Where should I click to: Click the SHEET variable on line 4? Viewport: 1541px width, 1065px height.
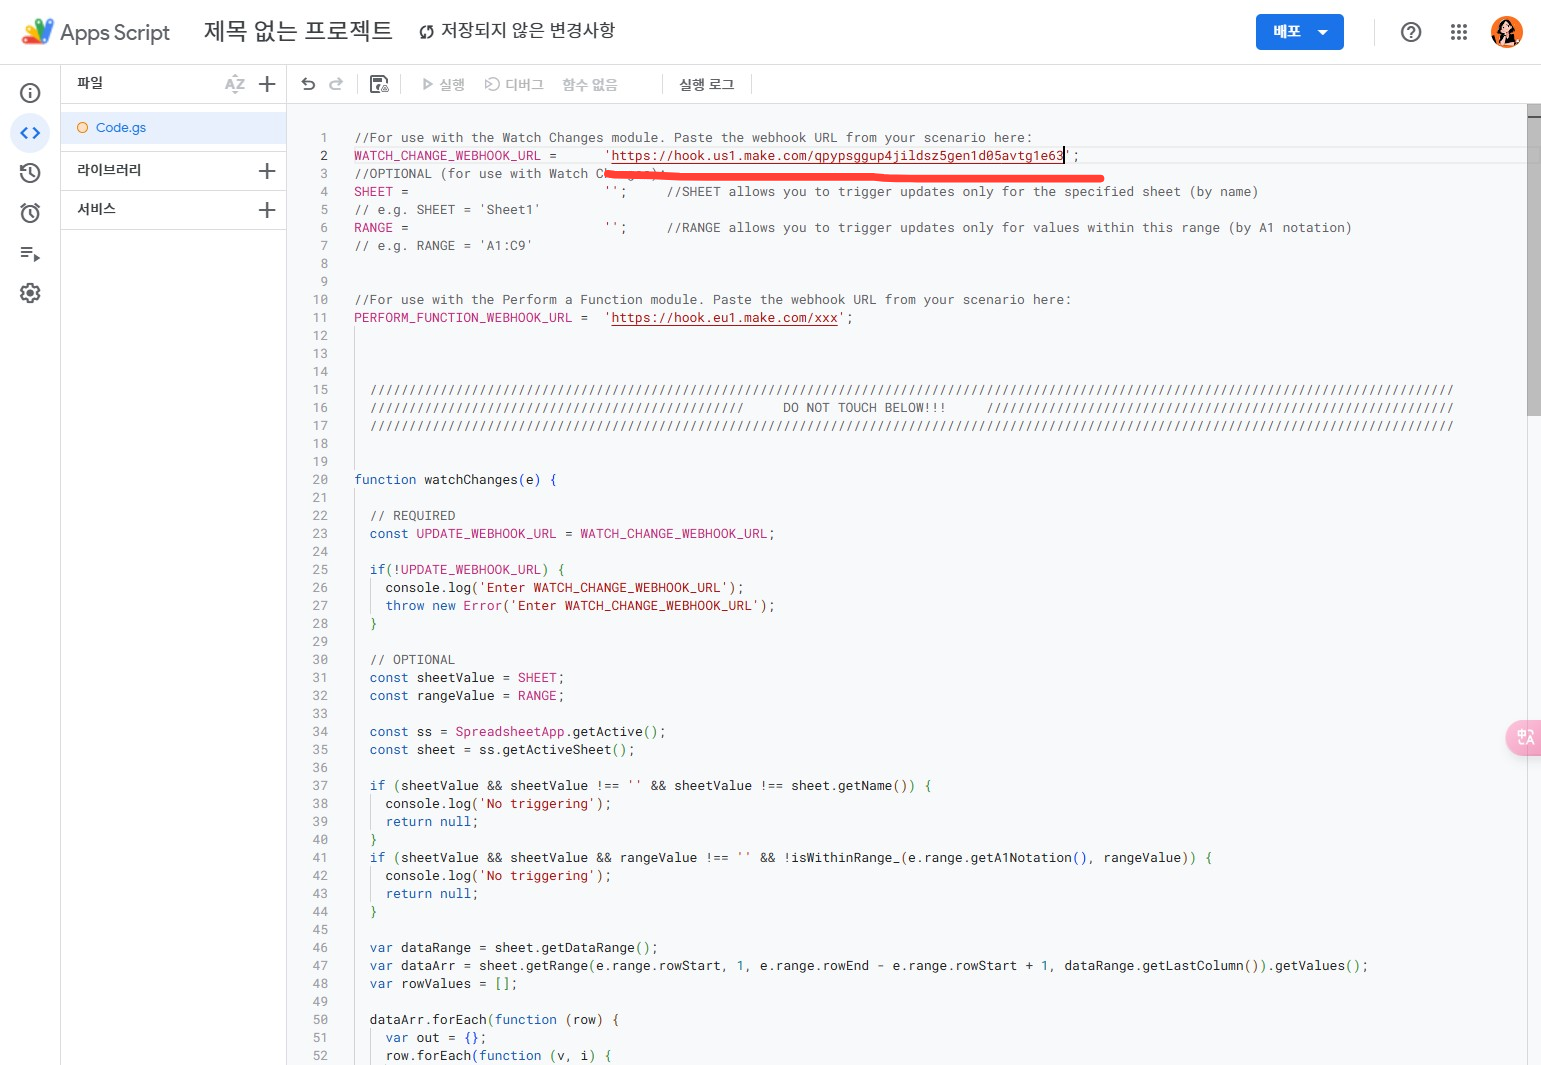click(x=373, y=192)
